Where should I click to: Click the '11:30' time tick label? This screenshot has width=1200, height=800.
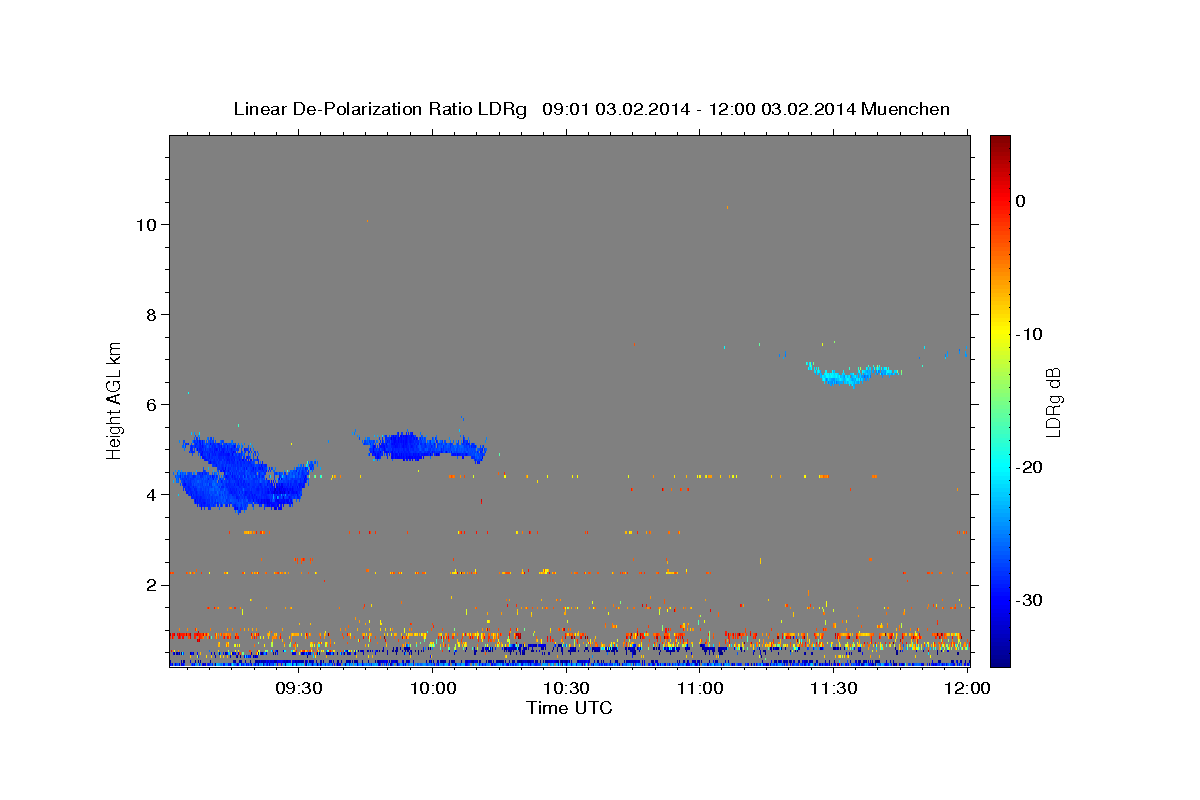(x=833, y=689)
